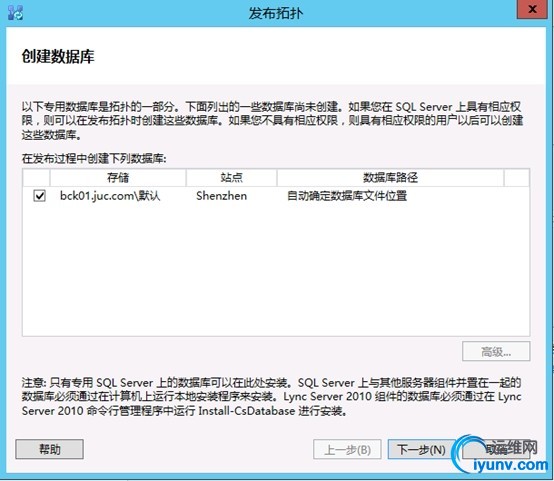This screenshot has width=554, height=481.
Task: Click the 数据库路径 column header
Action: 390,177
